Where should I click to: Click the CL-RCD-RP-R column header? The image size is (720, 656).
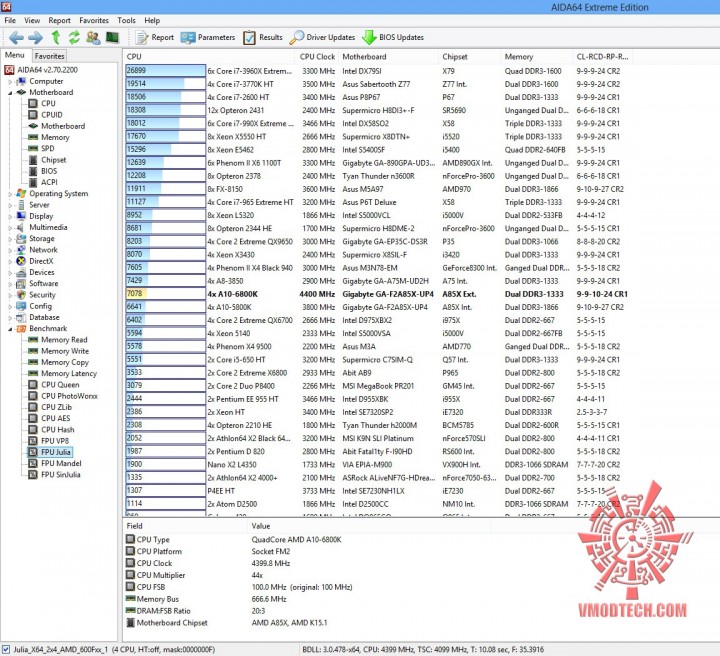click(602, 56)
